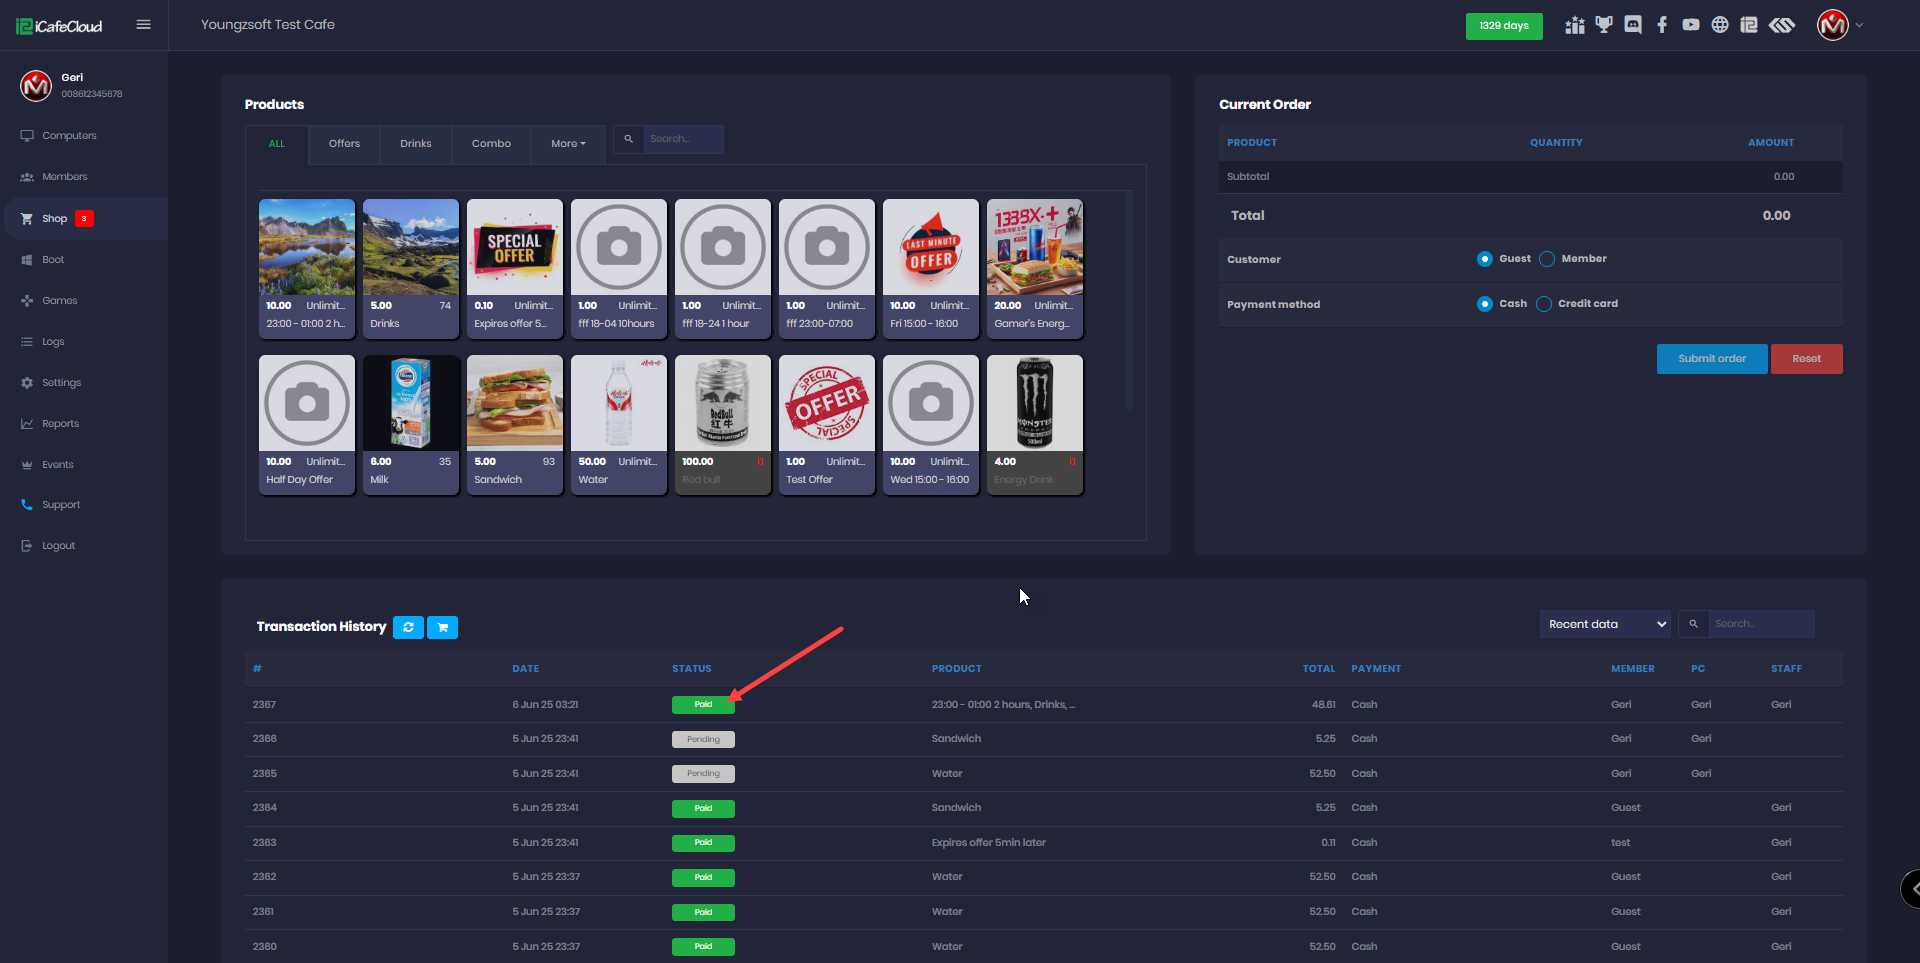
Task: Refresh the Transaction History list
Action: click(x=408, y=627)
